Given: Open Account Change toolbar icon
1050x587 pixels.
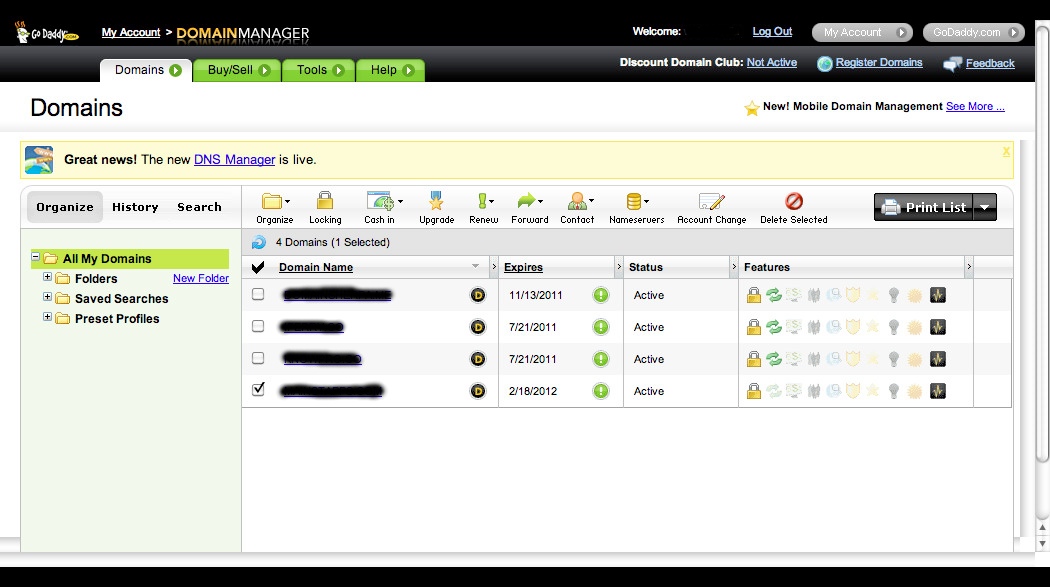Looking at the screenshot, I should (711, 201).
